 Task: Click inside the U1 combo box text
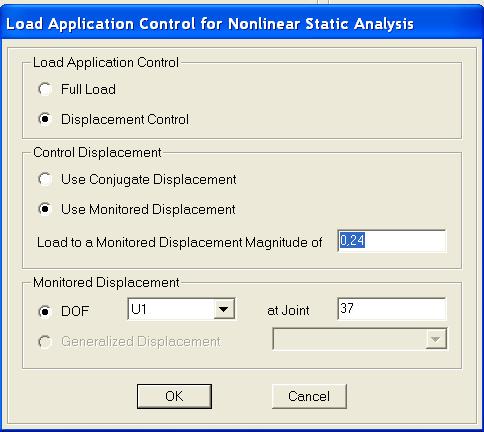pos(171,309)
